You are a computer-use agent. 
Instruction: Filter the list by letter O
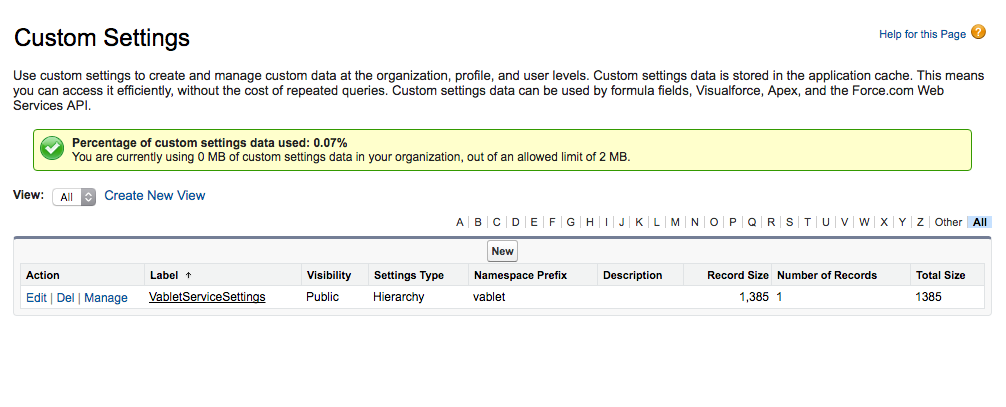click(714, 222)
